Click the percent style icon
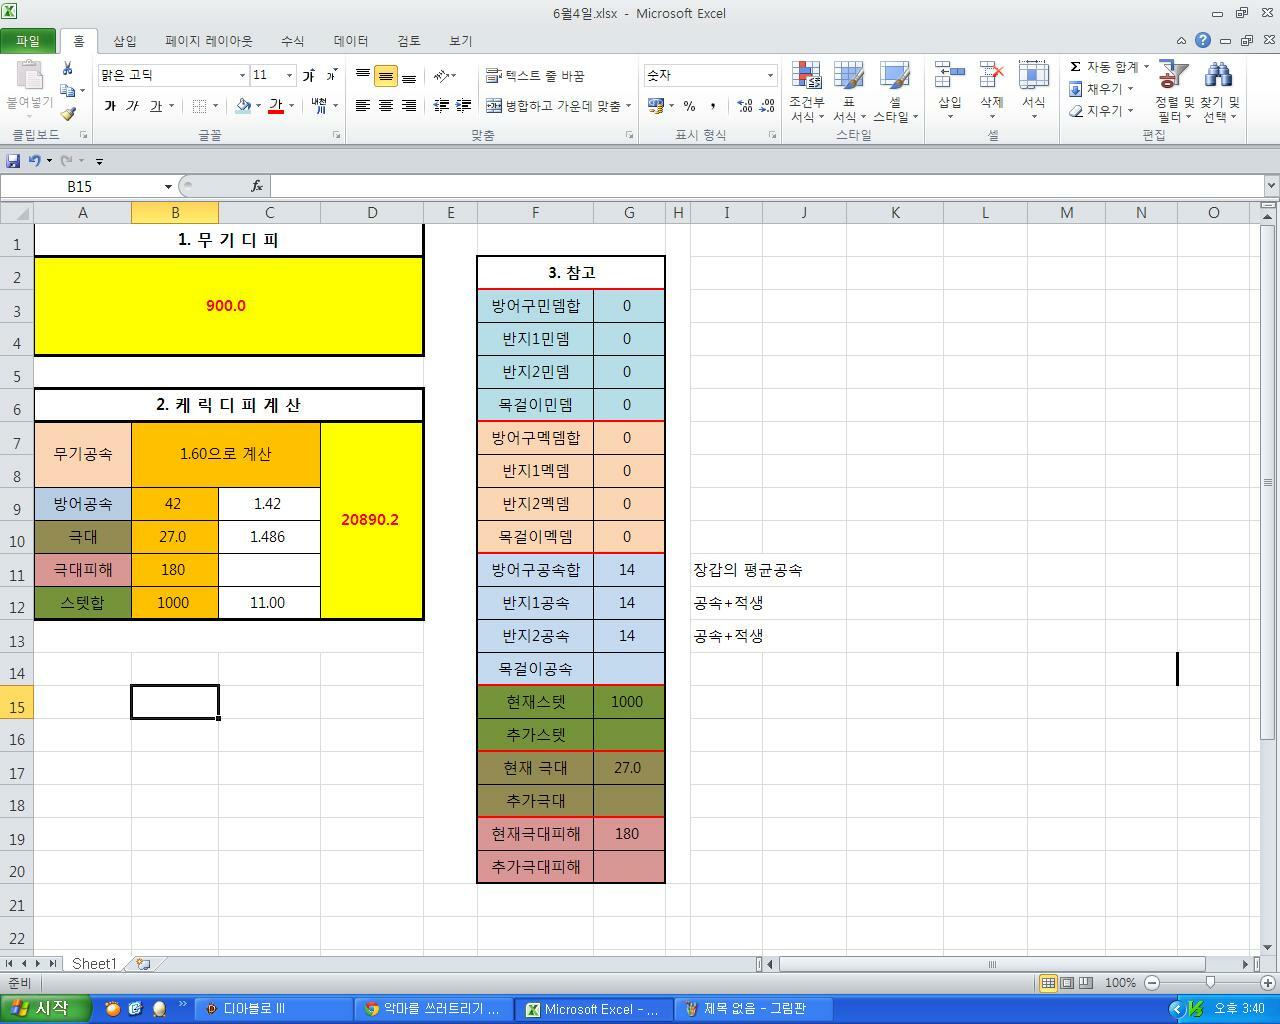This screenshot has width=1280, height=1024. coord(689,106)
